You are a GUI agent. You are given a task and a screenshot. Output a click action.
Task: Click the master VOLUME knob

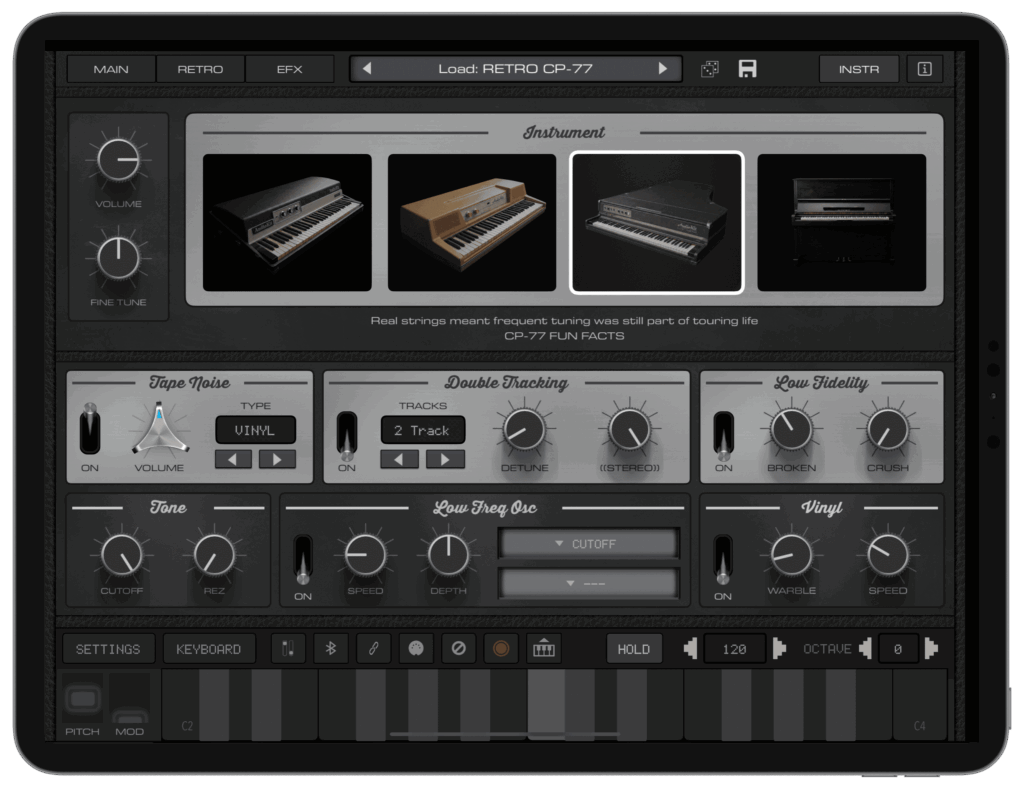118,160
